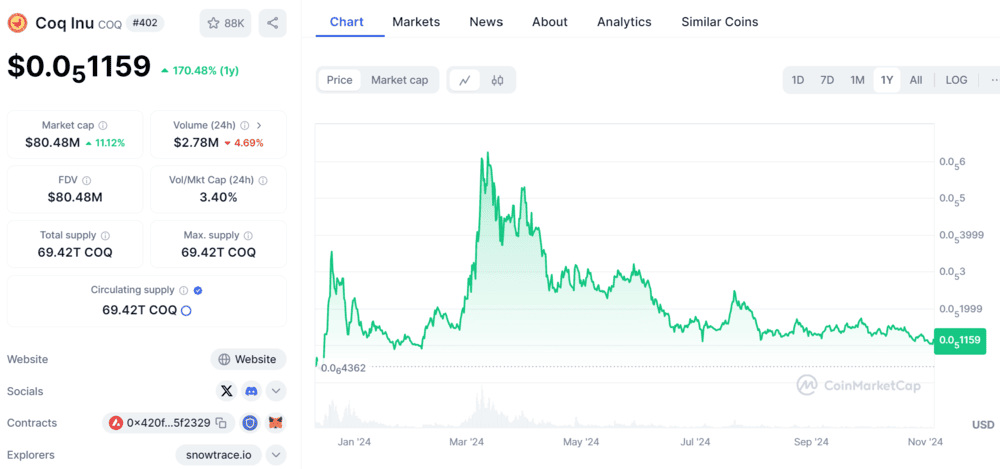
Task: Open the Similar Coins tab
Action: click(x=719, y=22)
